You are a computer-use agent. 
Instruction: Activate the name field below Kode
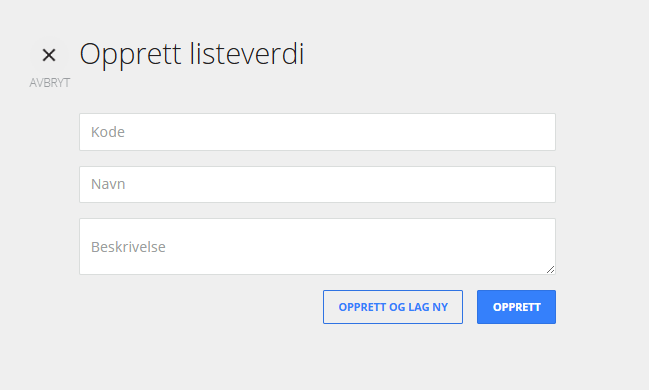[x=317, y=185]
